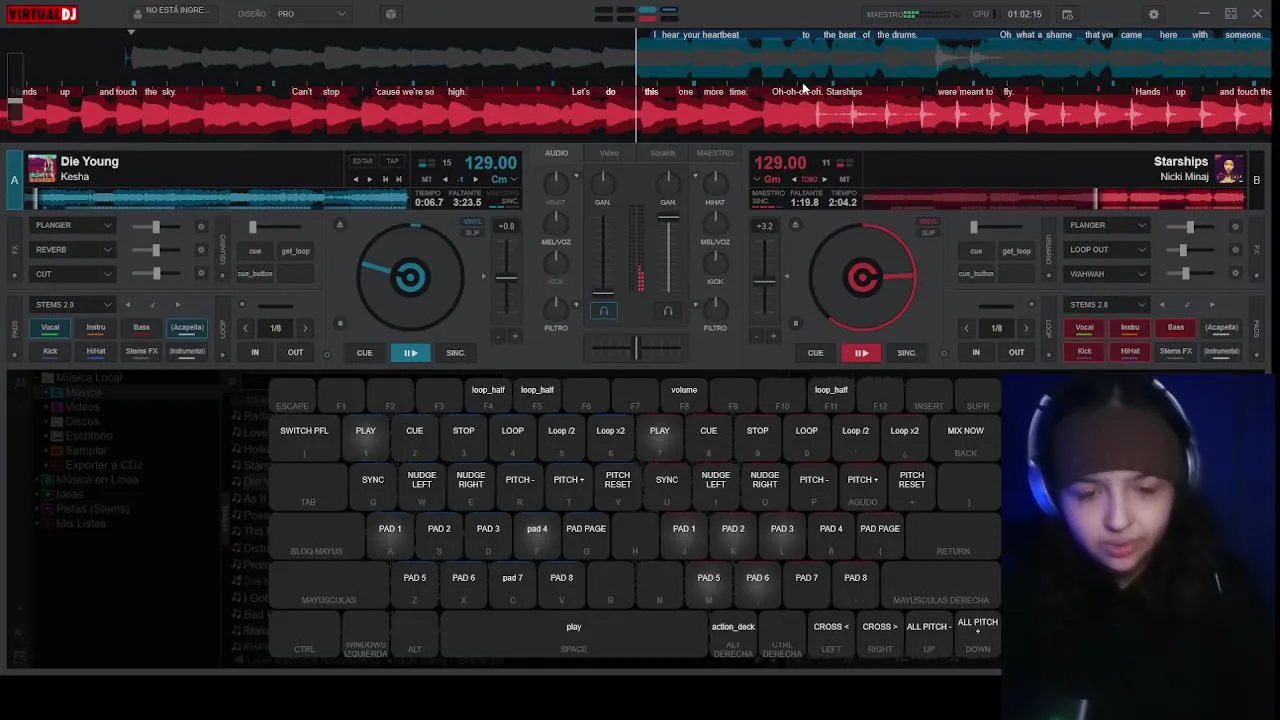This screenshot has height=720, width=1280.
Task: Toggle deck A Bass stem pad
Action: pos(142,327)
